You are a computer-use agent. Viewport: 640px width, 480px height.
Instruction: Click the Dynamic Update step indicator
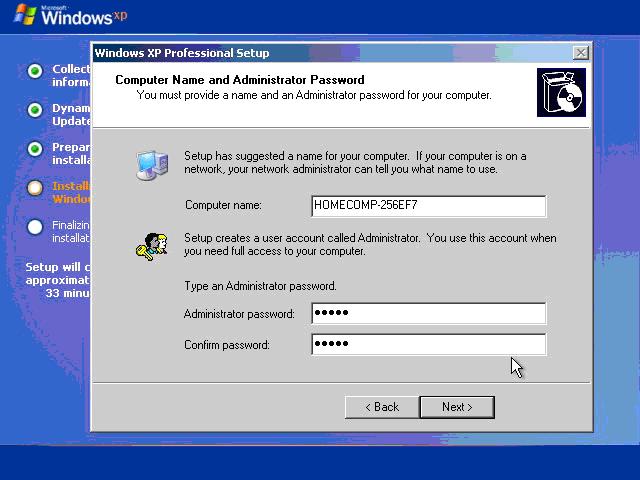tap(35, 110)
